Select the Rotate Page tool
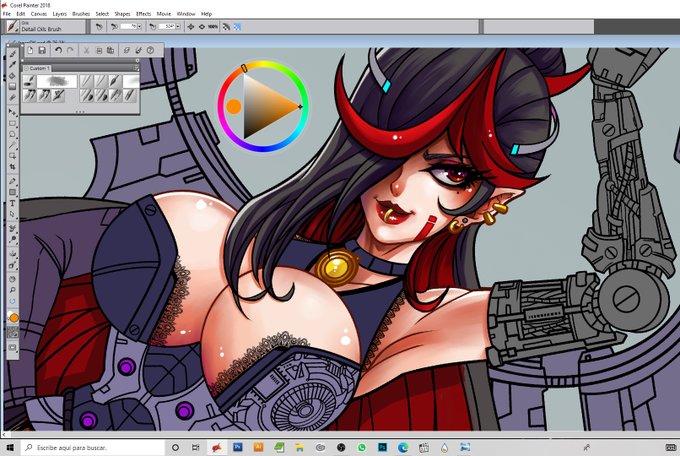680x456 pixels. [13, 301]
